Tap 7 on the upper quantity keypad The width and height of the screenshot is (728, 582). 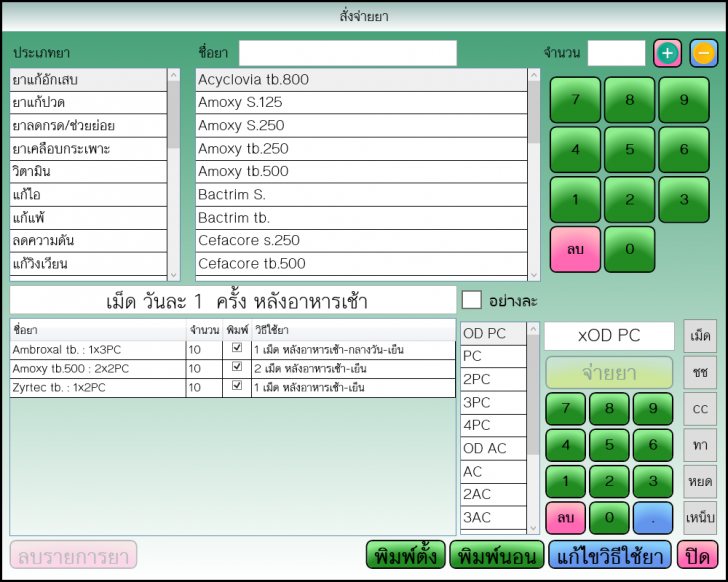click(575, 100)
